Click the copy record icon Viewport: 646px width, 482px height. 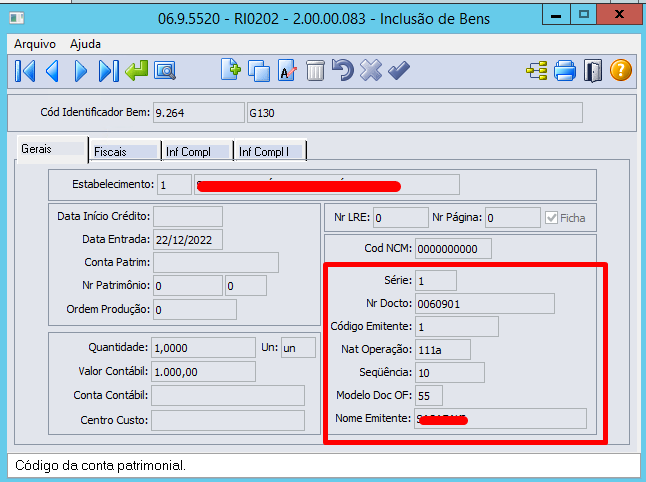click(x=259, y=71)
